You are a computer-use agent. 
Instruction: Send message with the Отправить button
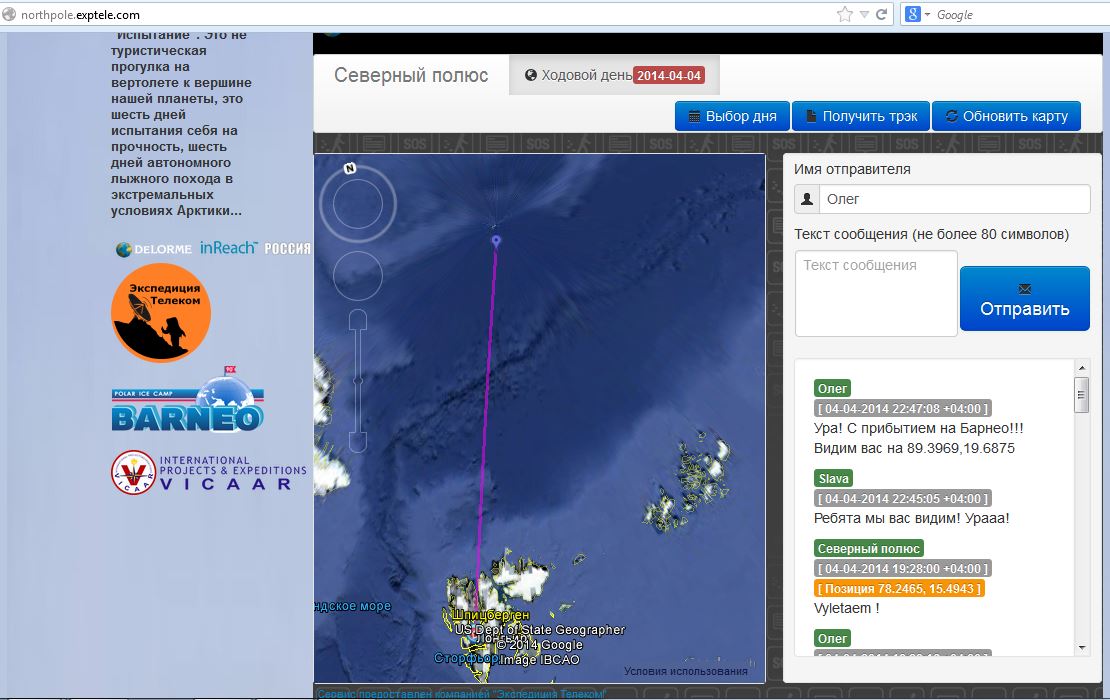[x=1024, y=299]
